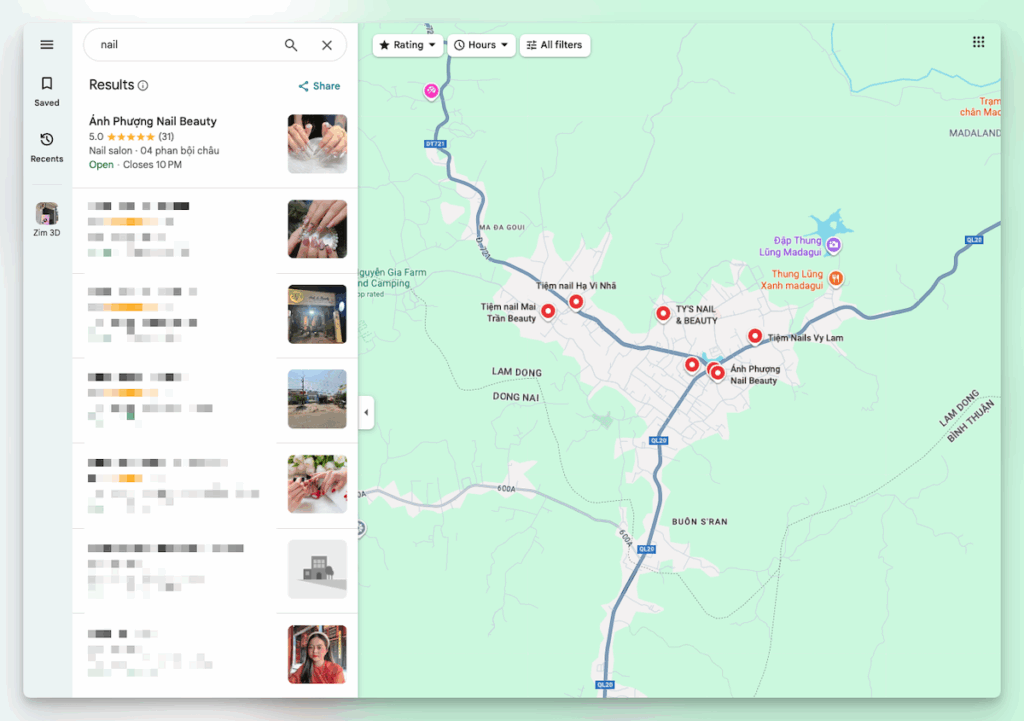Collapse the side results panel
The image size is (1024, 721).
(x=366, y=412)
